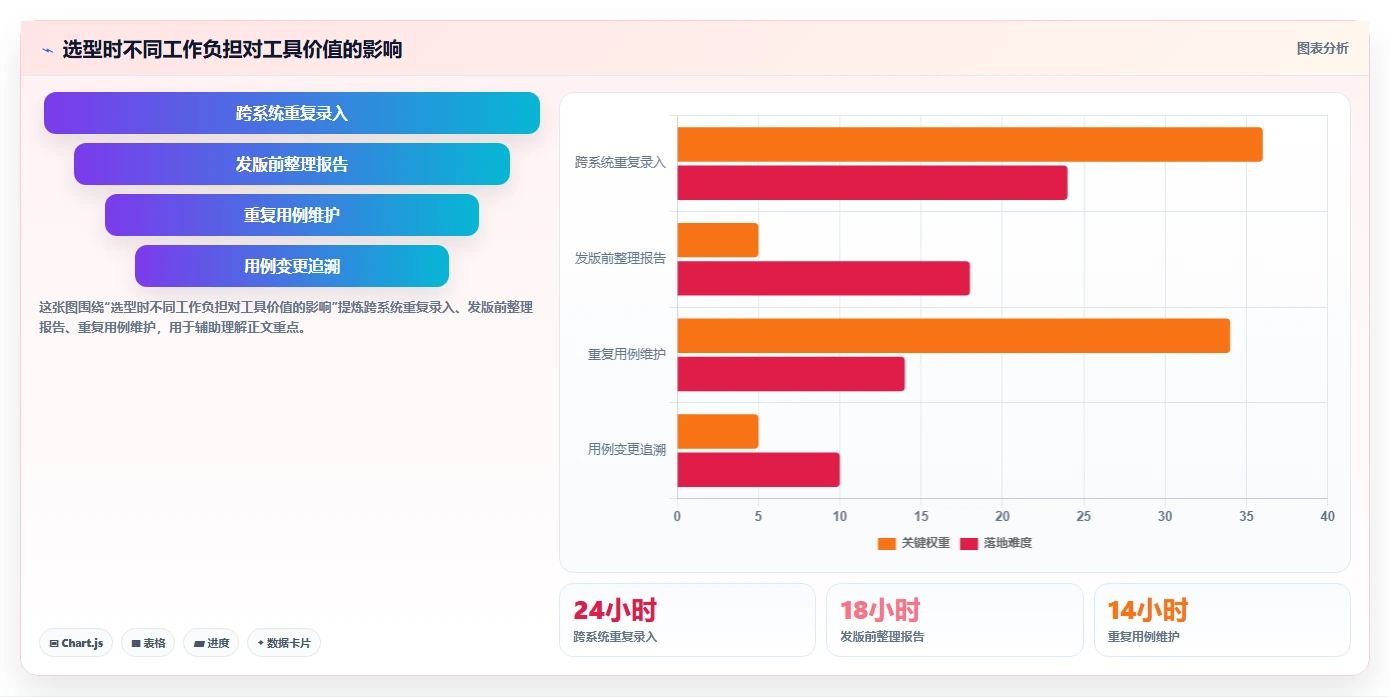Click the chart y-axis label 跨系统重复录入
The height and width of the screenshot is (697, 1390).
[620, 162]
